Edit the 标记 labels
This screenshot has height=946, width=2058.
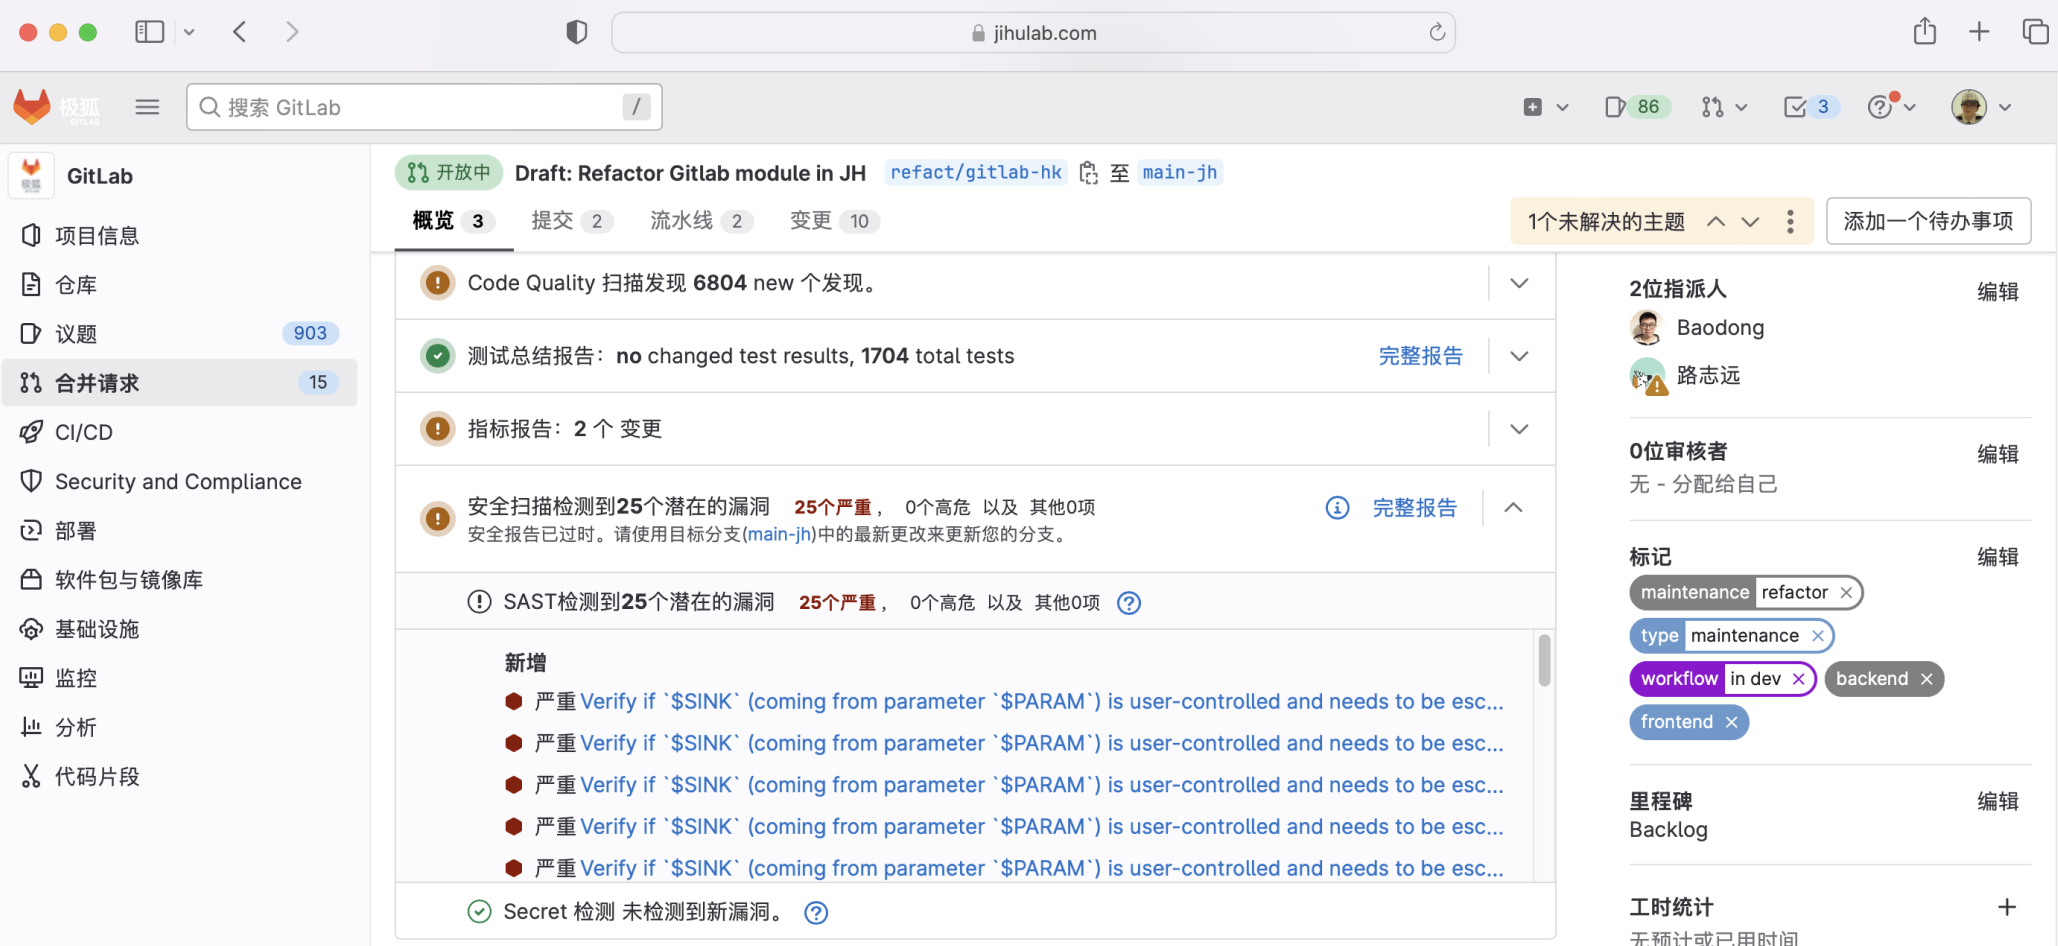tap(1997, 557)
